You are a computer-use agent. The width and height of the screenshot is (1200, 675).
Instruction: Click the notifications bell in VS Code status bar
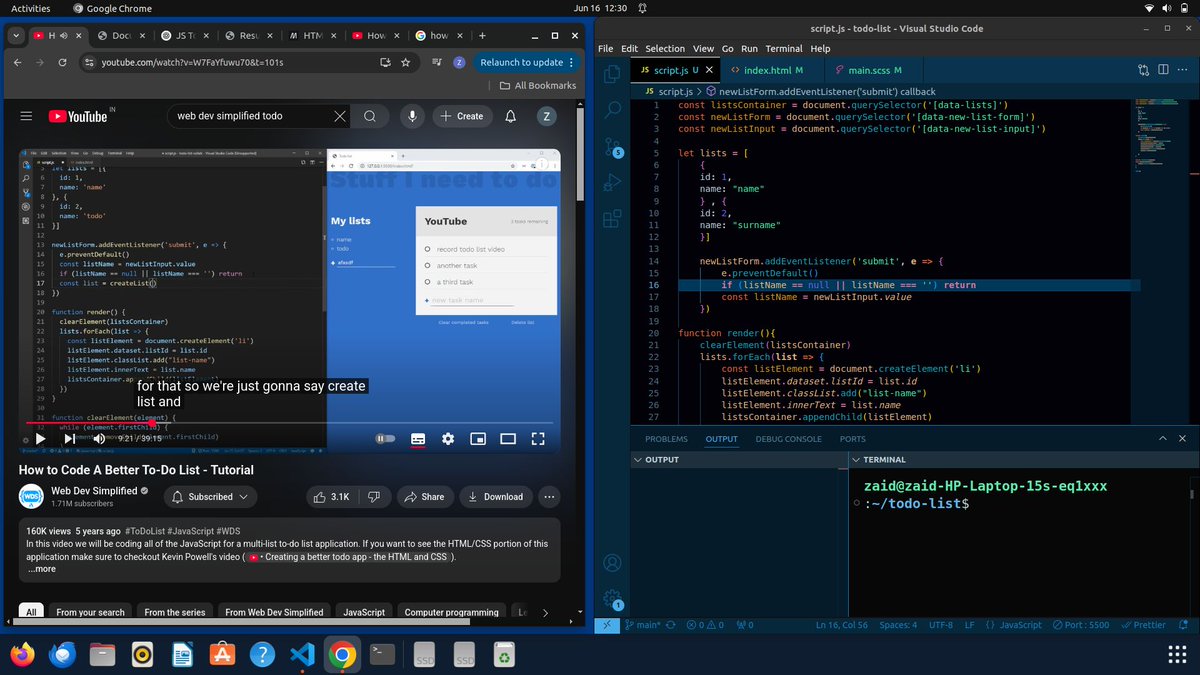click(x=1185, y=625)
